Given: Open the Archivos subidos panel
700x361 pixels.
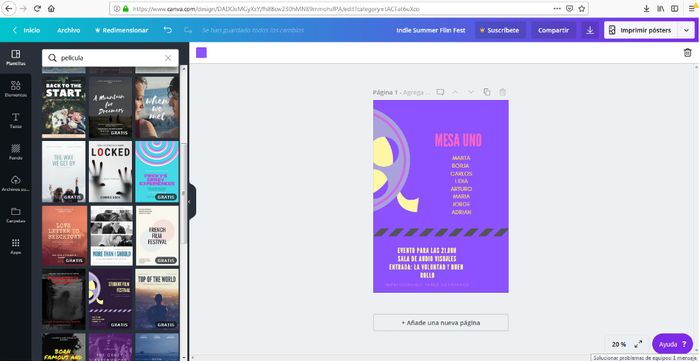Looking at the screenshot, I should pyautogui.click(x=16, y=184).
